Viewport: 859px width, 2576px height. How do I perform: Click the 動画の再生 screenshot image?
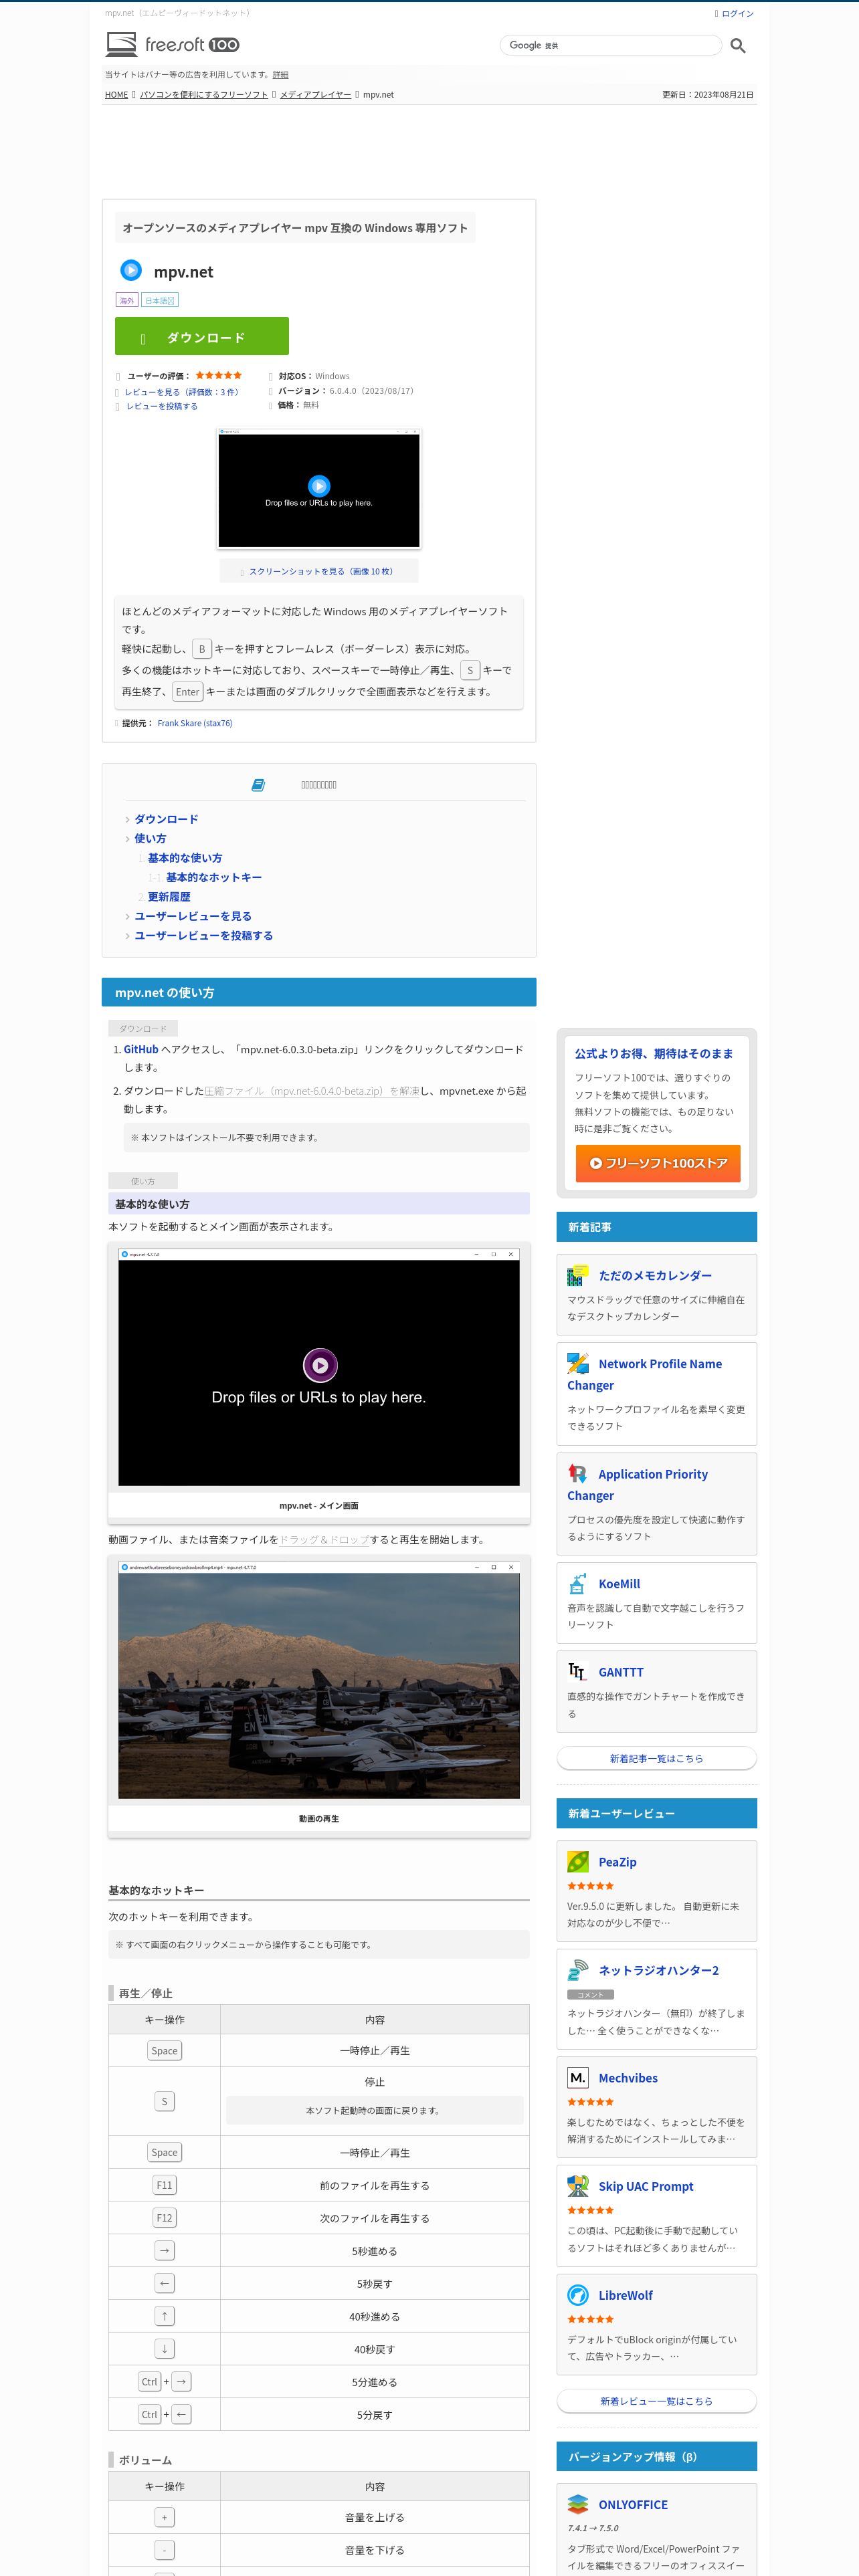tap(319, 1680)
